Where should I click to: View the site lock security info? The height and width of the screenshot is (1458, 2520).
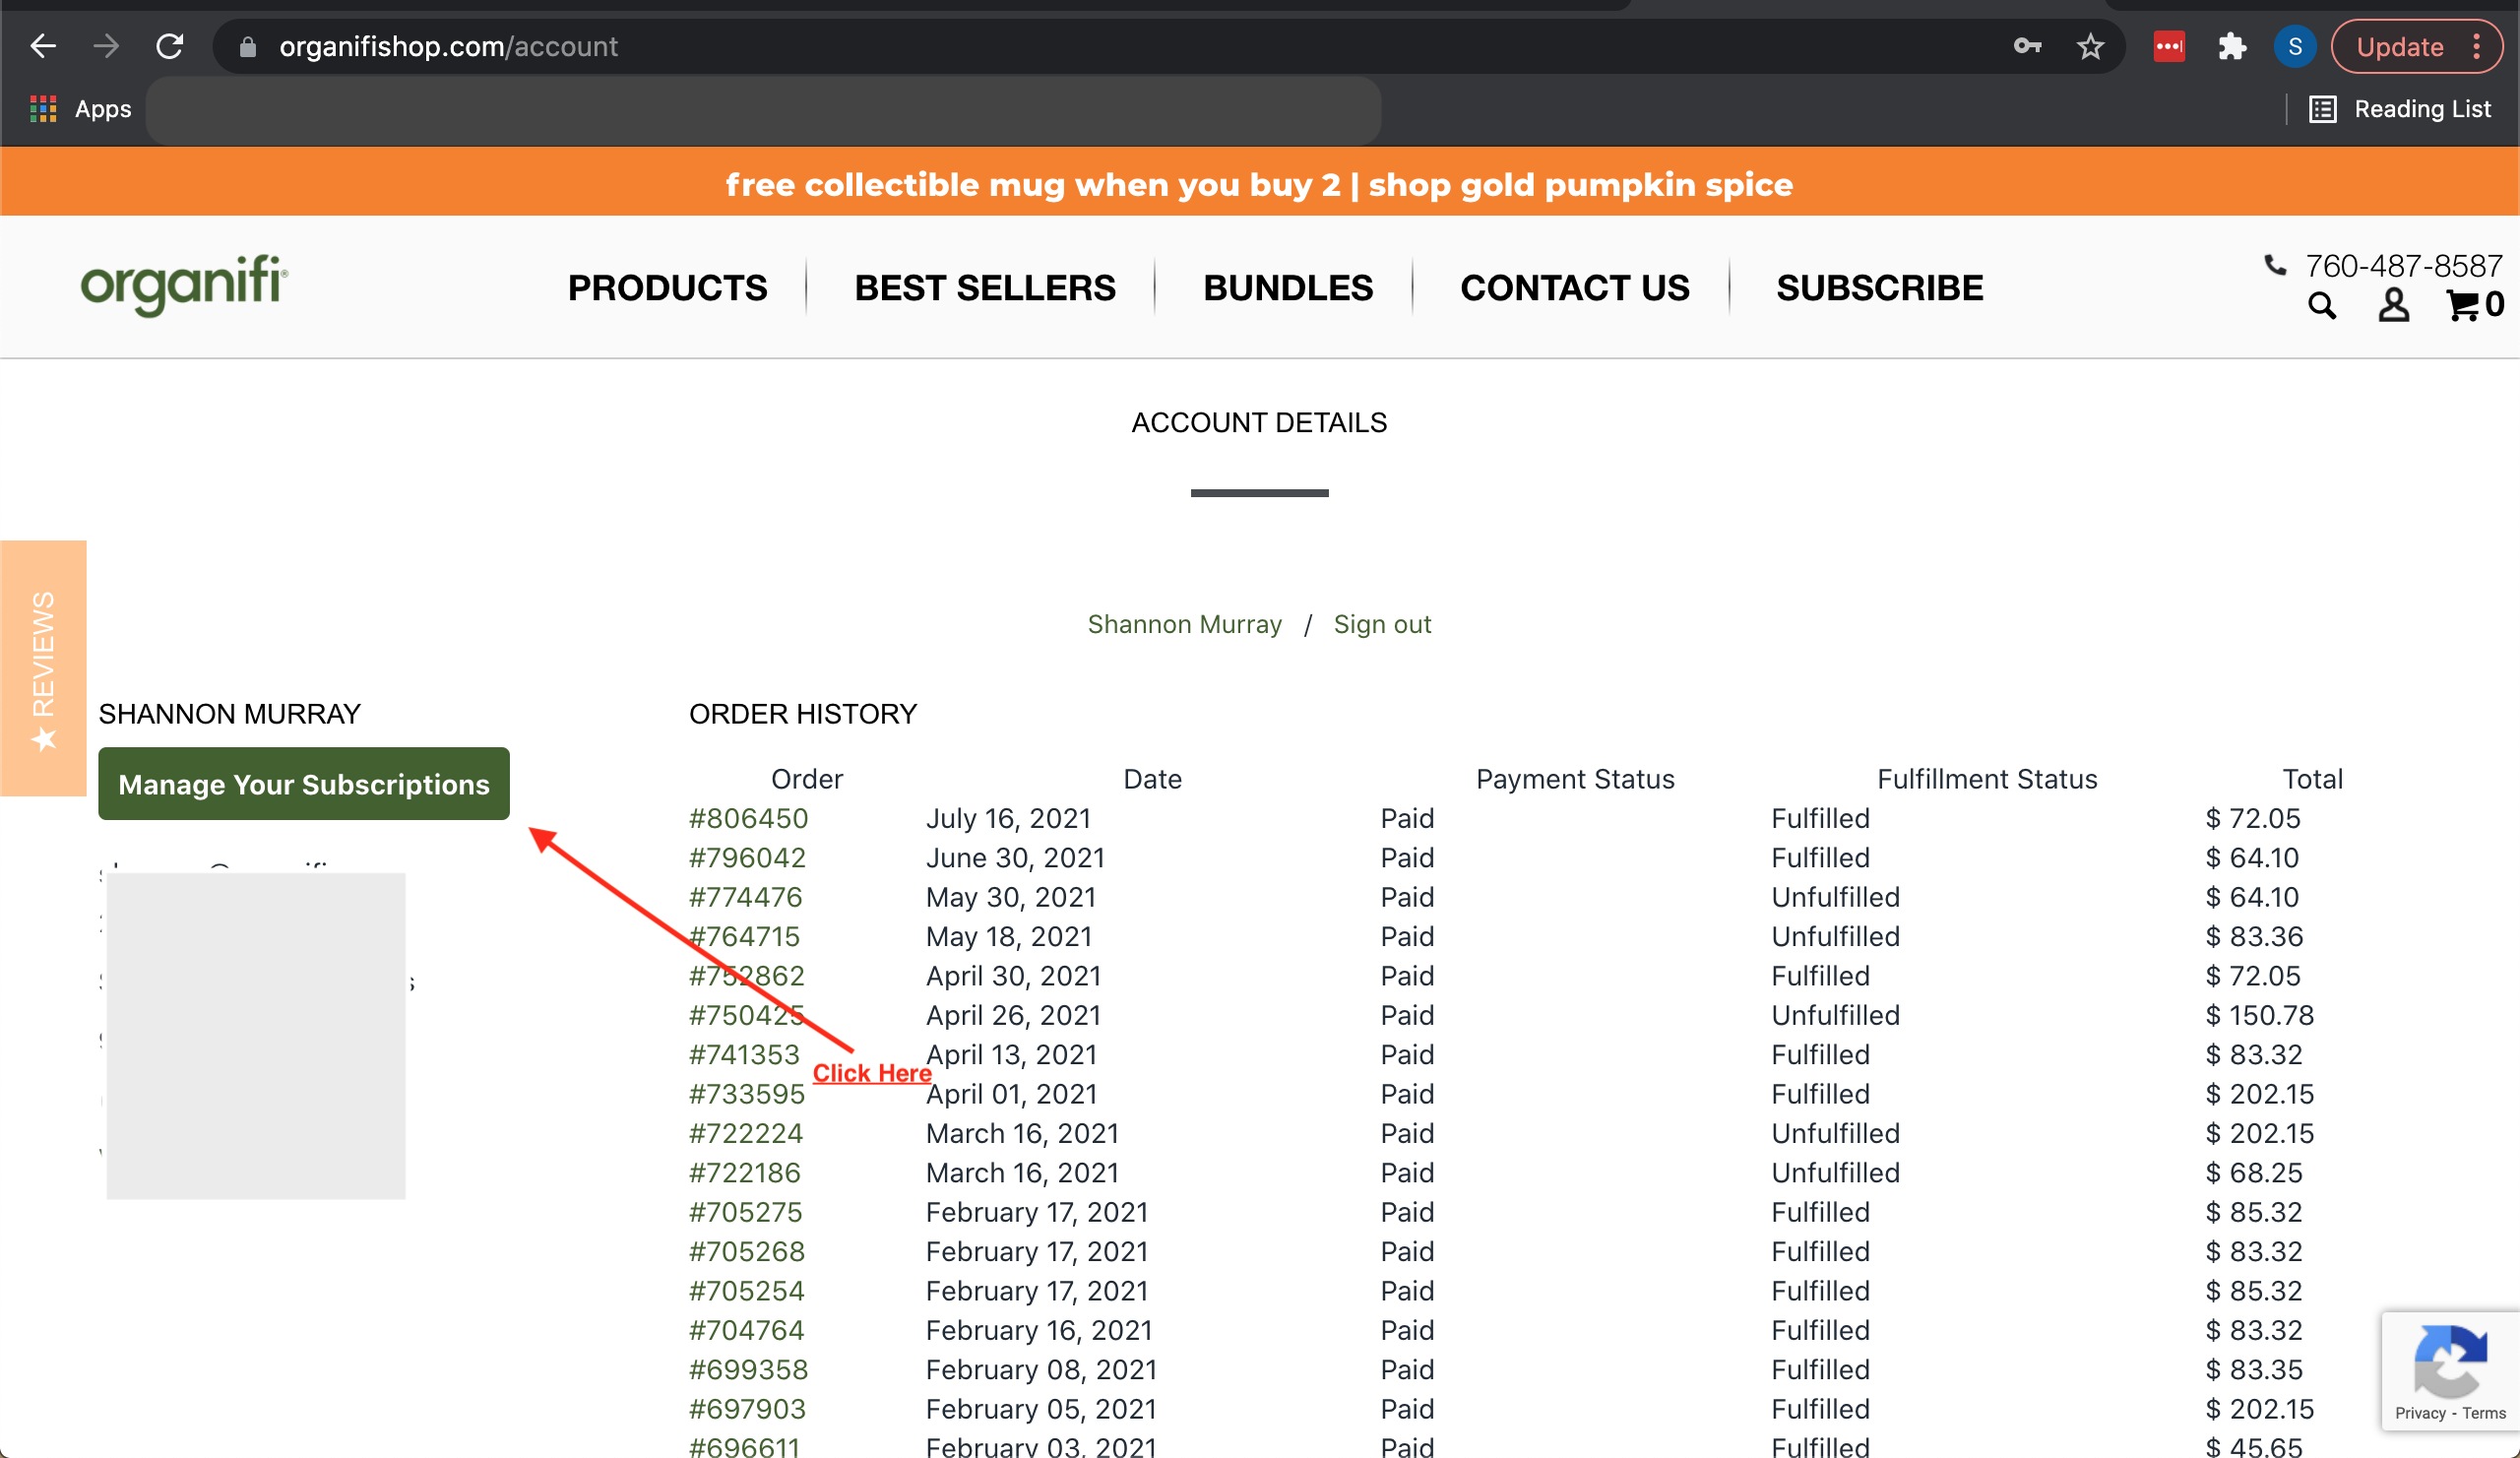click(x=248, y=47)
